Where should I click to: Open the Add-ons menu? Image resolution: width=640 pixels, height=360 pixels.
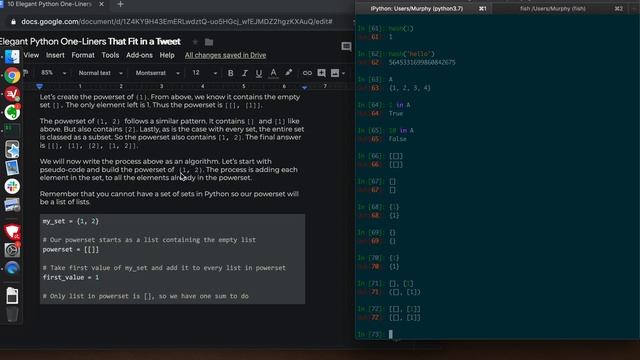tap(139, 55)
